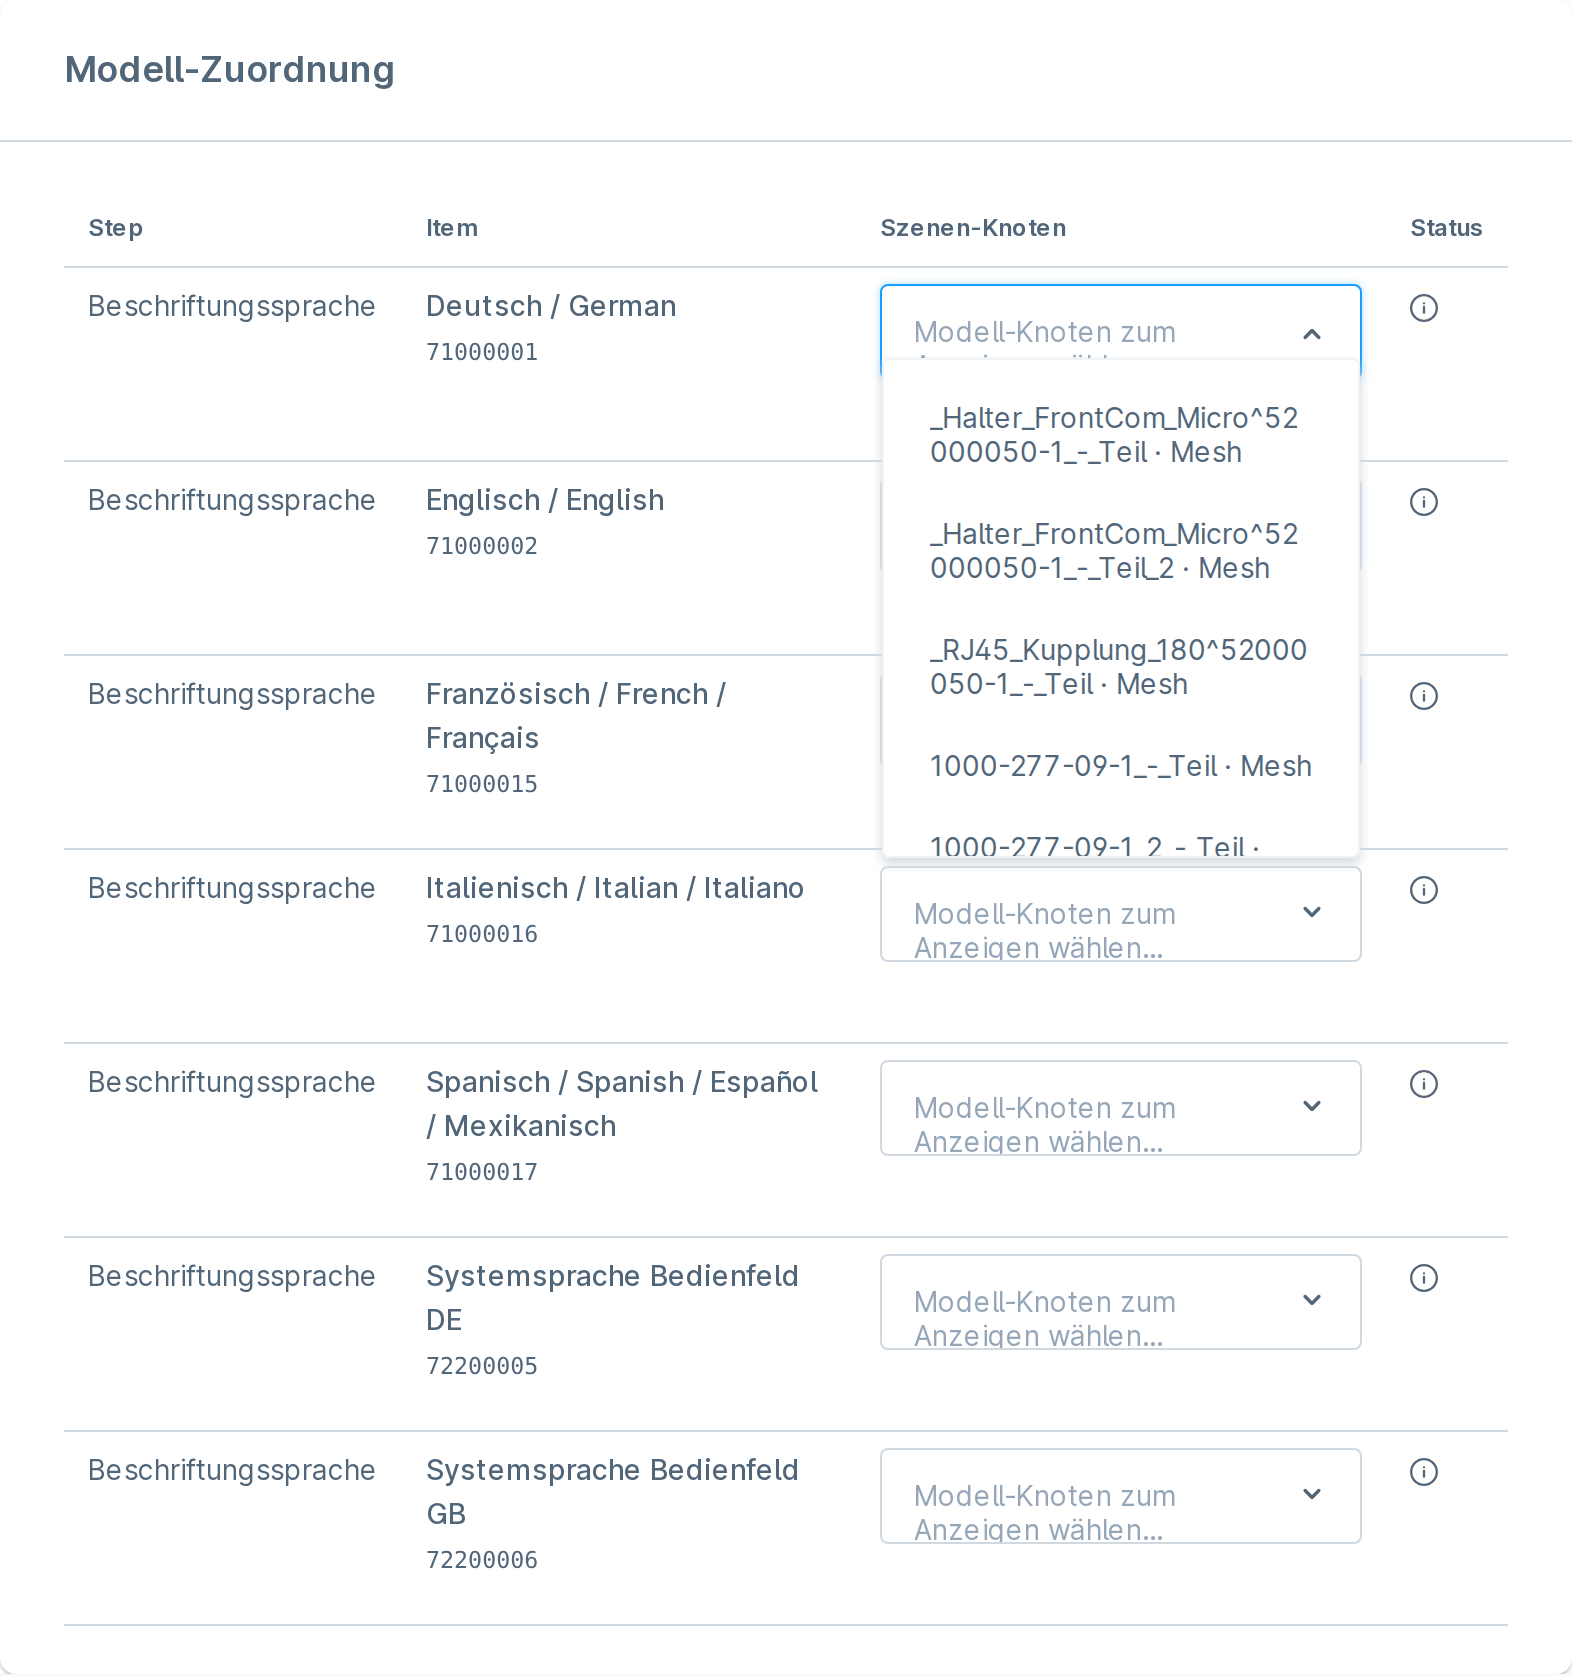Click Beschriftungssprache step in Bedienfeld DE row
The height and width of the screenshot is (1676, 1572).
coord(232,1276)
